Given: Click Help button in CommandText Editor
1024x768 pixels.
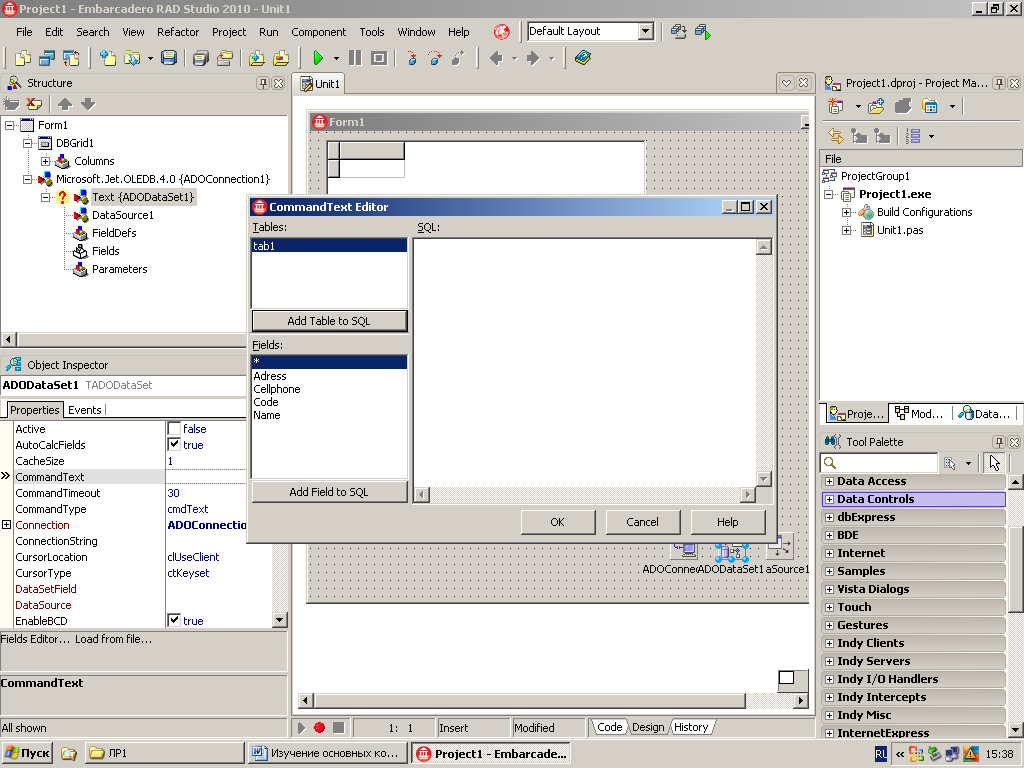Looking at the screenshot, I should [728, 522].
